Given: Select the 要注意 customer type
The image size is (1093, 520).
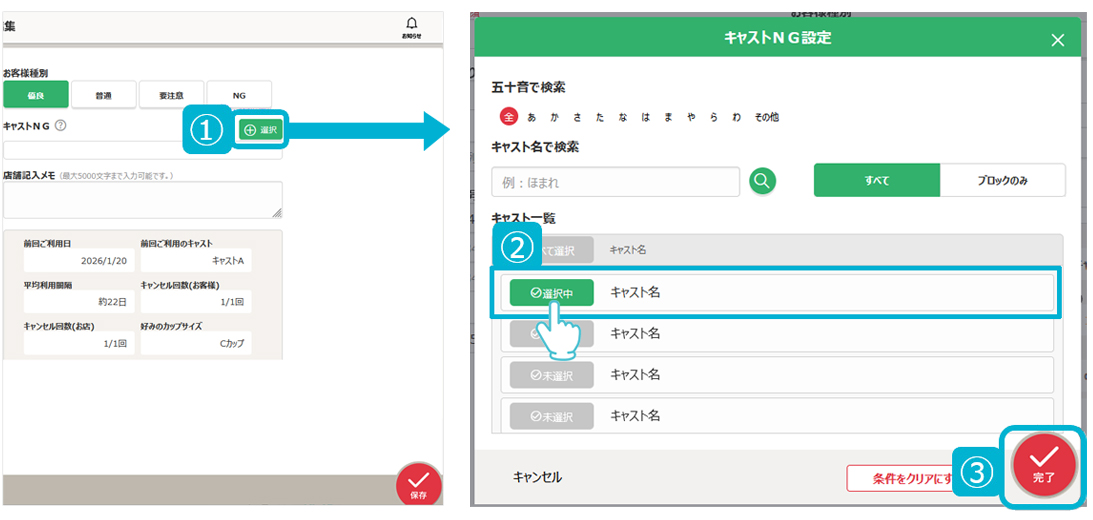Looking at the screenshot, I should 171,95.
